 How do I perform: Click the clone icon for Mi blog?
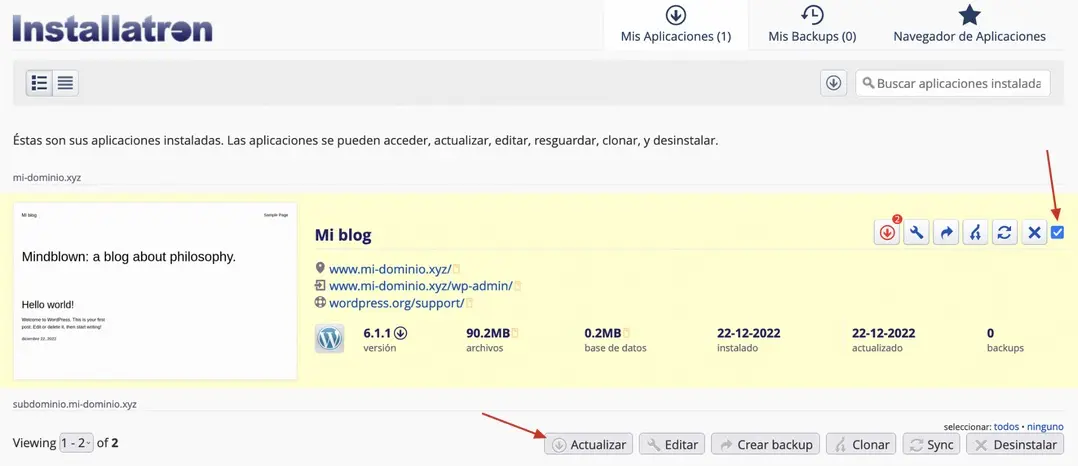tap(975, 233)
